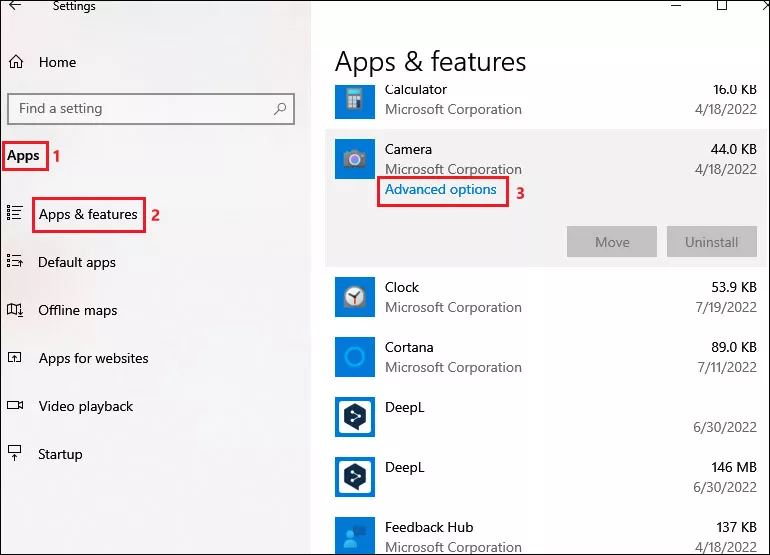Image resolution: width=770 pixels, height=555 pixels.
Task: Click the Camera app icon
Action: [x=355, y=159]
